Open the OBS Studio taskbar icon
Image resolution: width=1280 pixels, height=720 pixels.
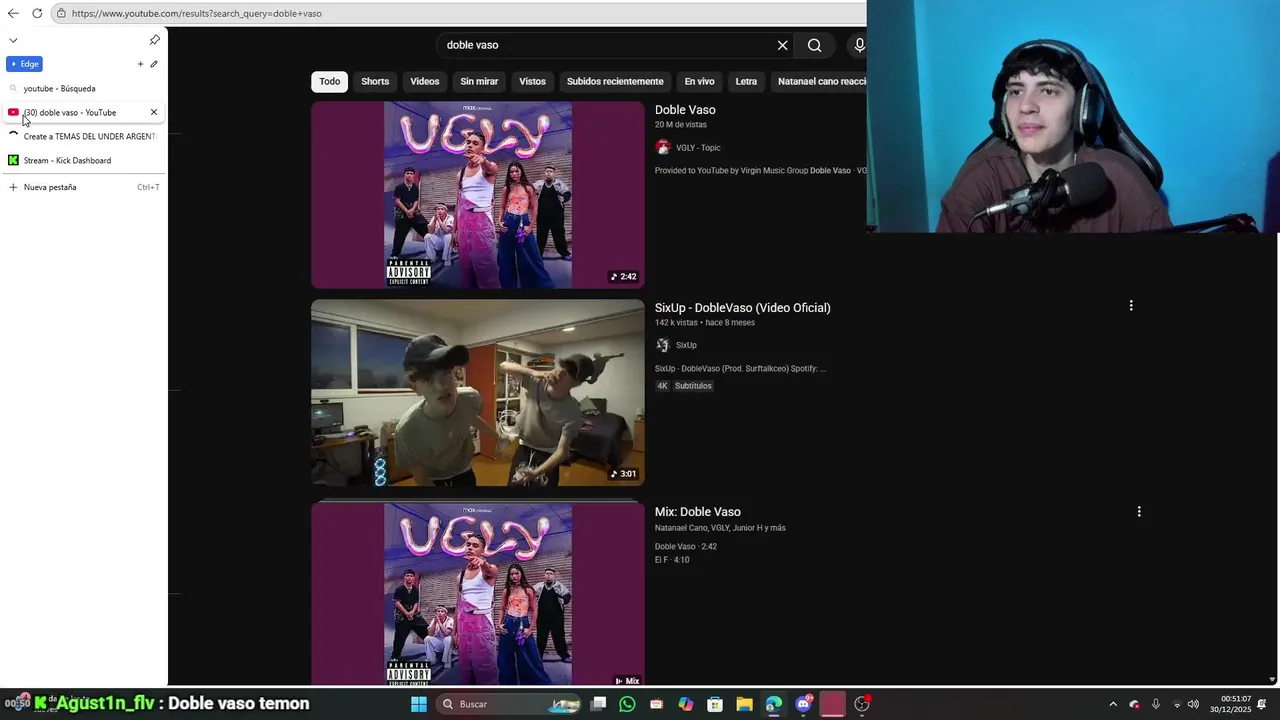(862, 704)
